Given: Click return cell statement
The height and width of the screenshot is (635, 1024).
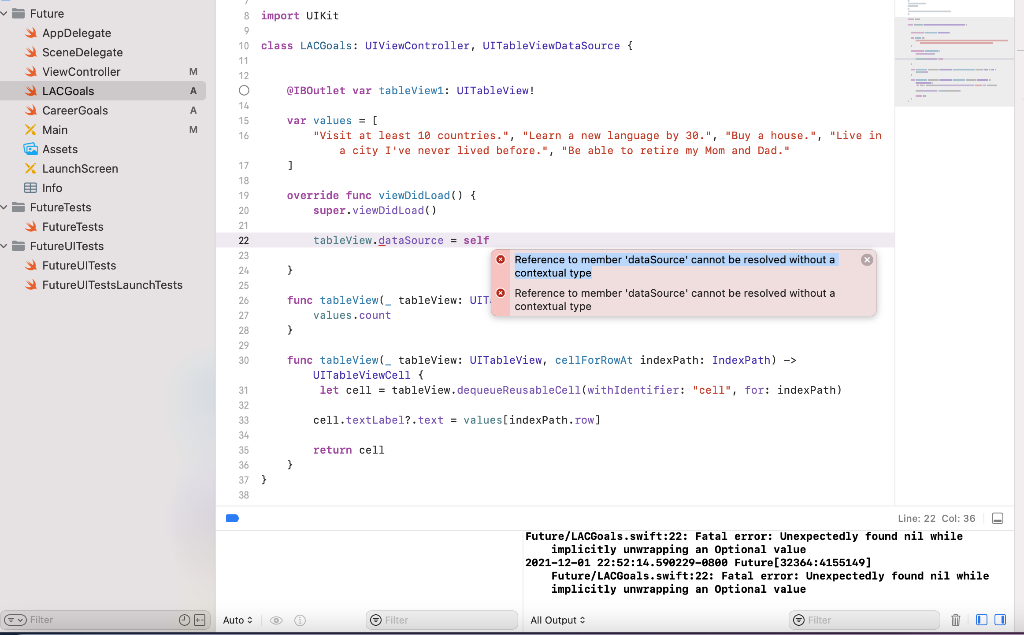Looking at the screenshot, I should coord(348,450).
